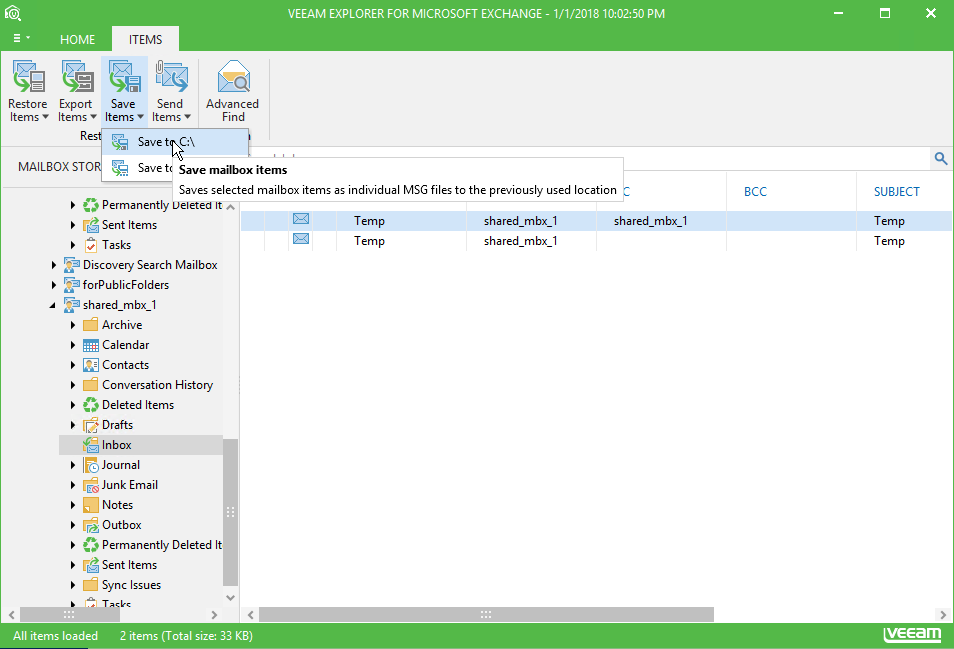The height and width of the screenshot is (649, 954).
Task: Select the Outbox folder
Action: 122,525
